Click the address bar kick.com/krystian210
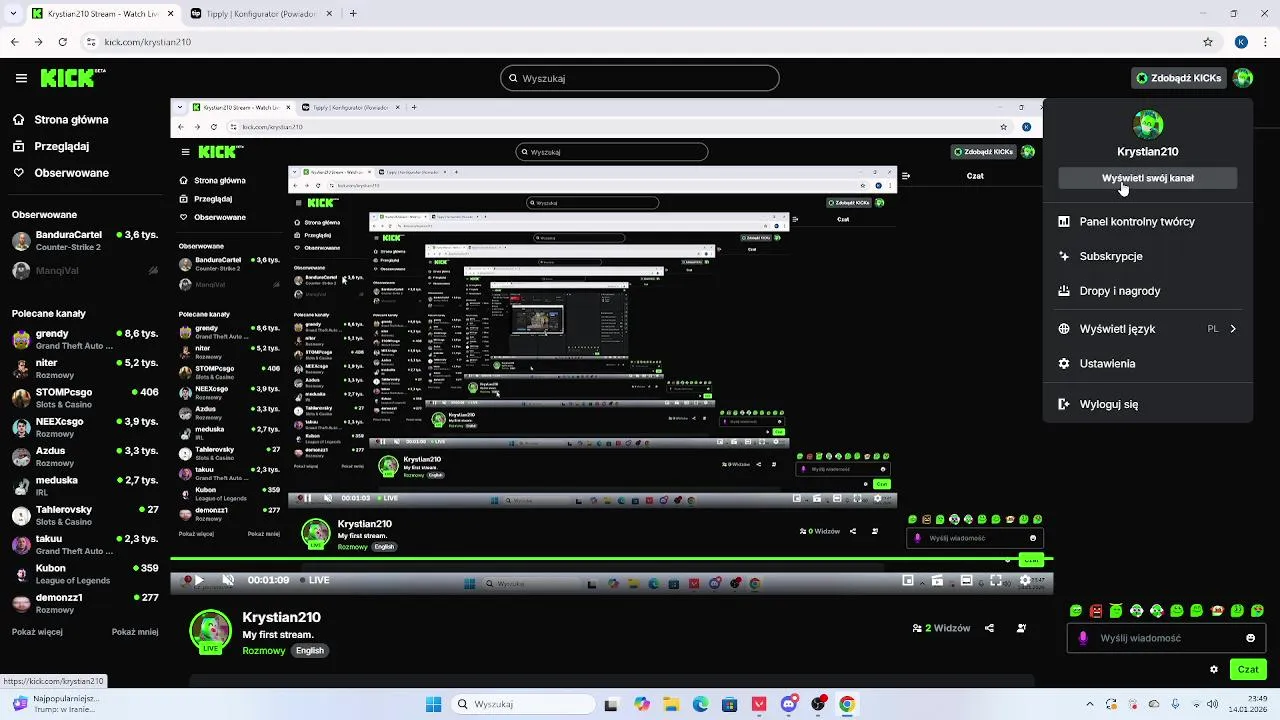 point(147,42)
